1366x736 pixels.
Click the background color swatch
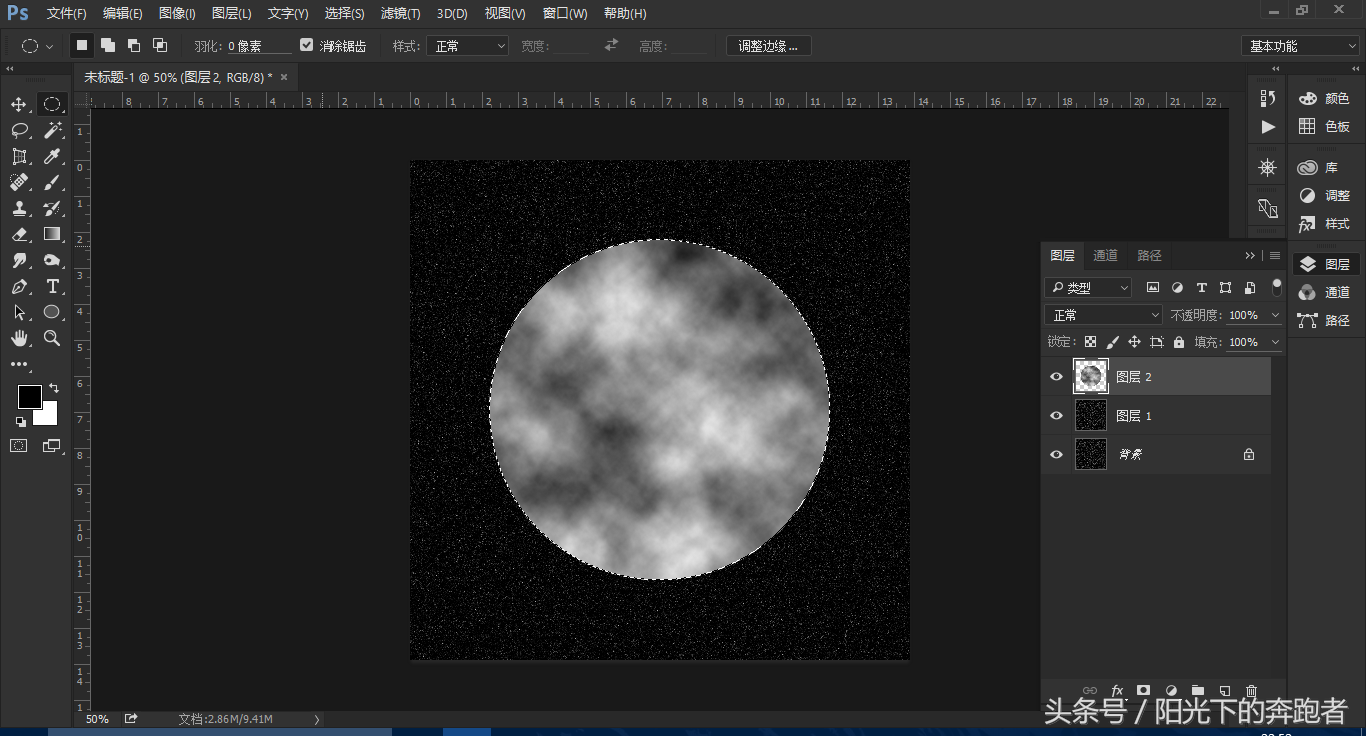click(x=48, y=416)
